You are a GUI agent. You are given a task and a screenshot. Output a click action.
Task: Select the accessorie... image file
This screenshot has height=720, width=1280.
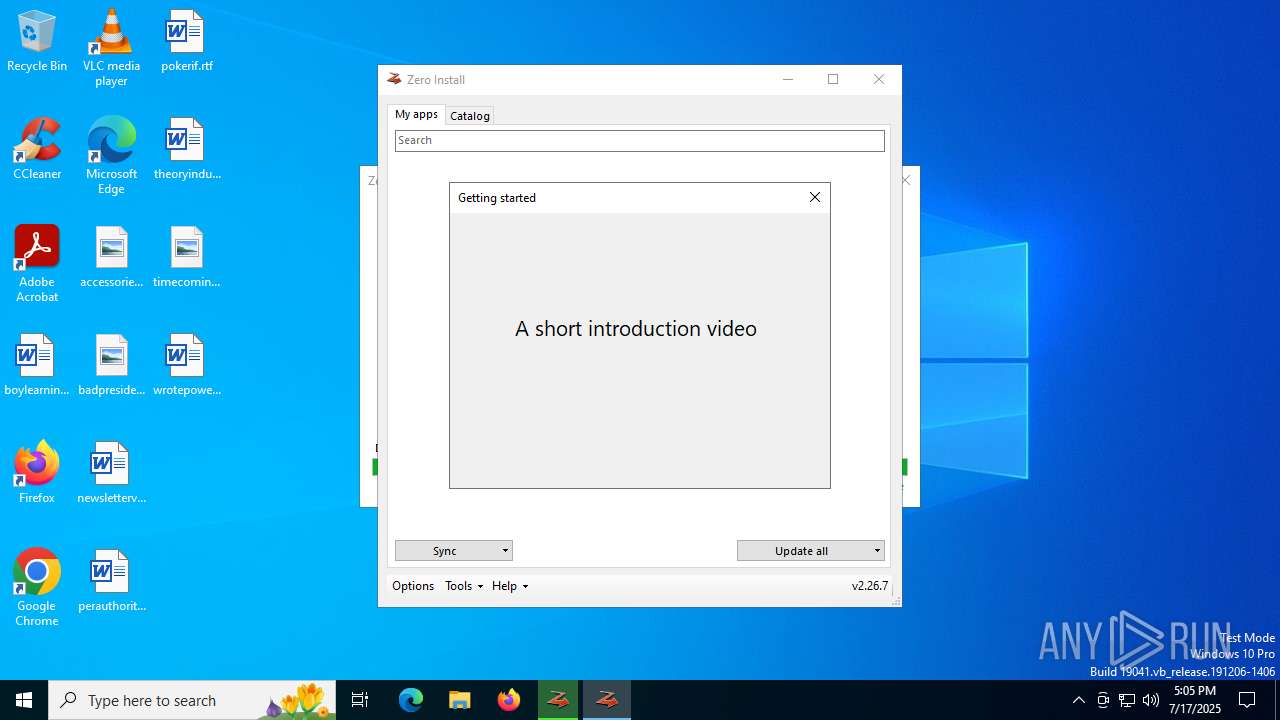pos(111,258)
